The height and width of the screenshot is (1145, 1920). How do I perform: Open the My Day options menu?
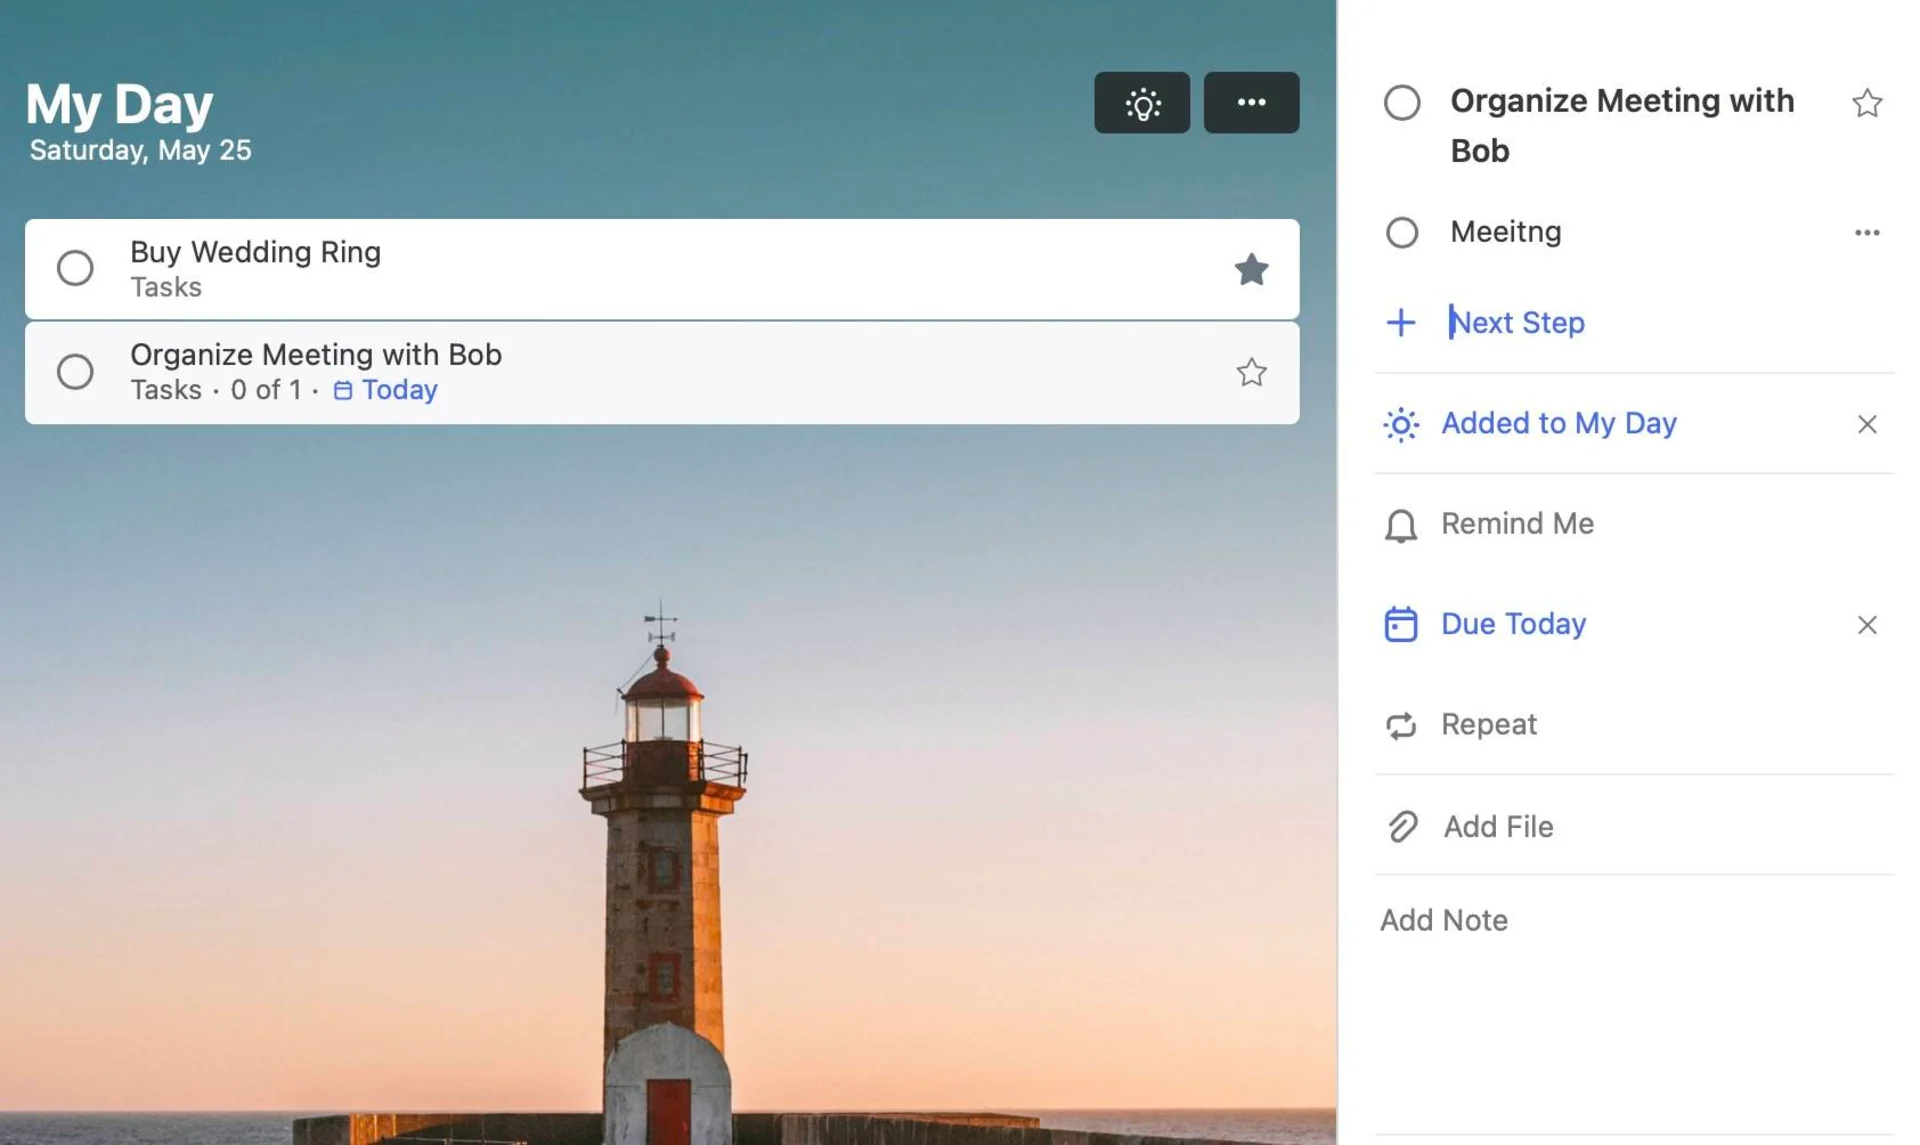1251,102
